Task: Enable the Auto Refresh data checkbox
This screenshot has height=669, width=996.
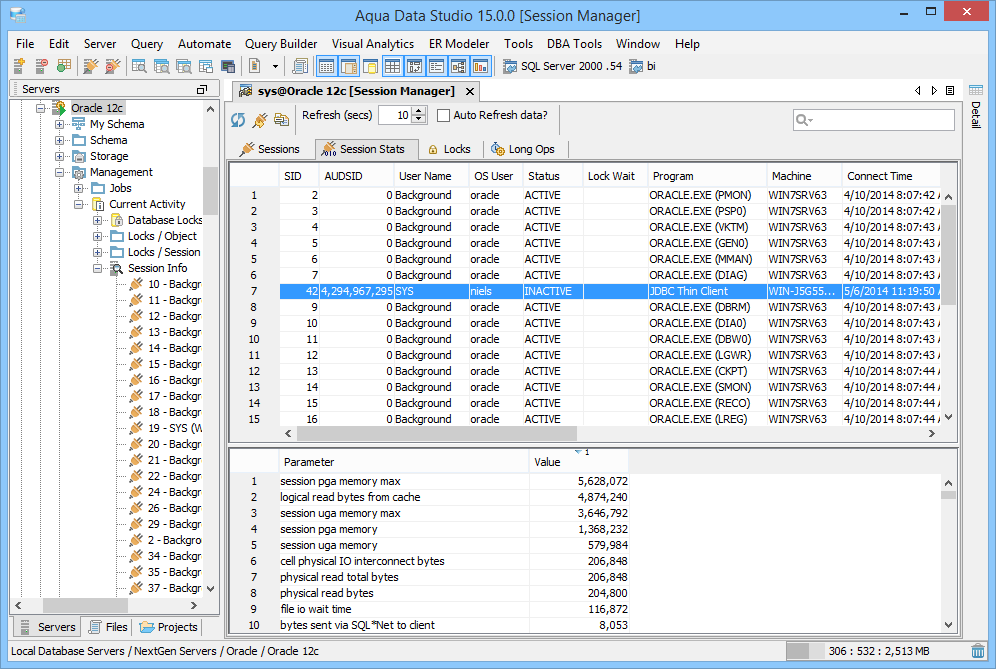Action: pyautogui.click(x=443, y=116)
